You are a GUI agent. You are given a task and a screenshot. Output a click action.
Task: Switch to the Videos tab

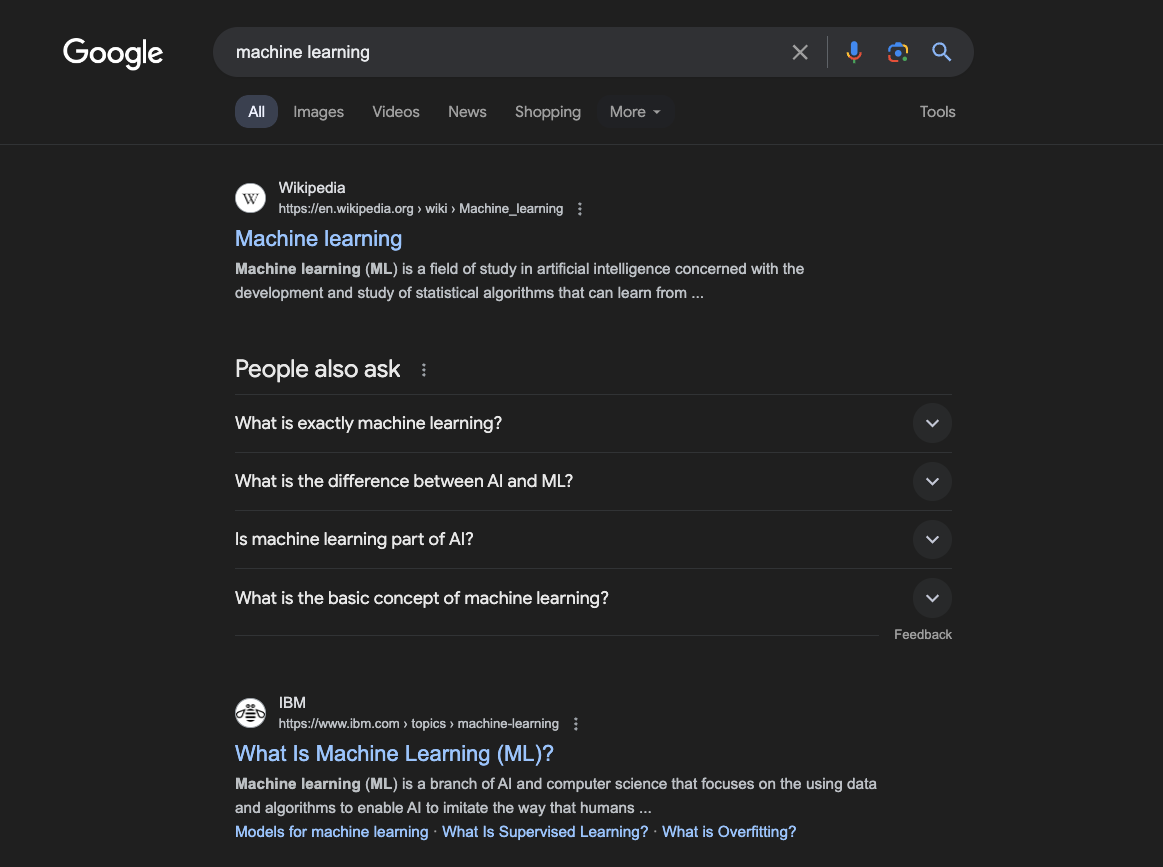tap(395, 112)
